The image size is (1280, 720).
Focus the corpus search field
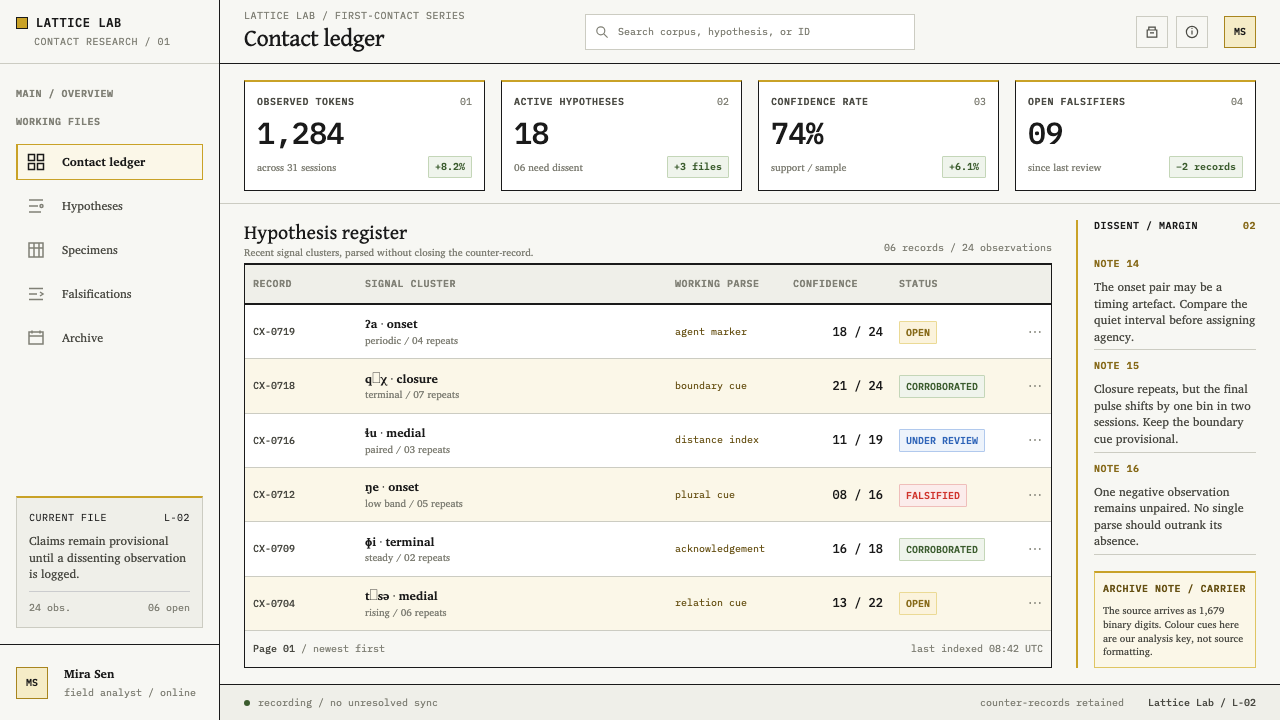coord(750,32)
